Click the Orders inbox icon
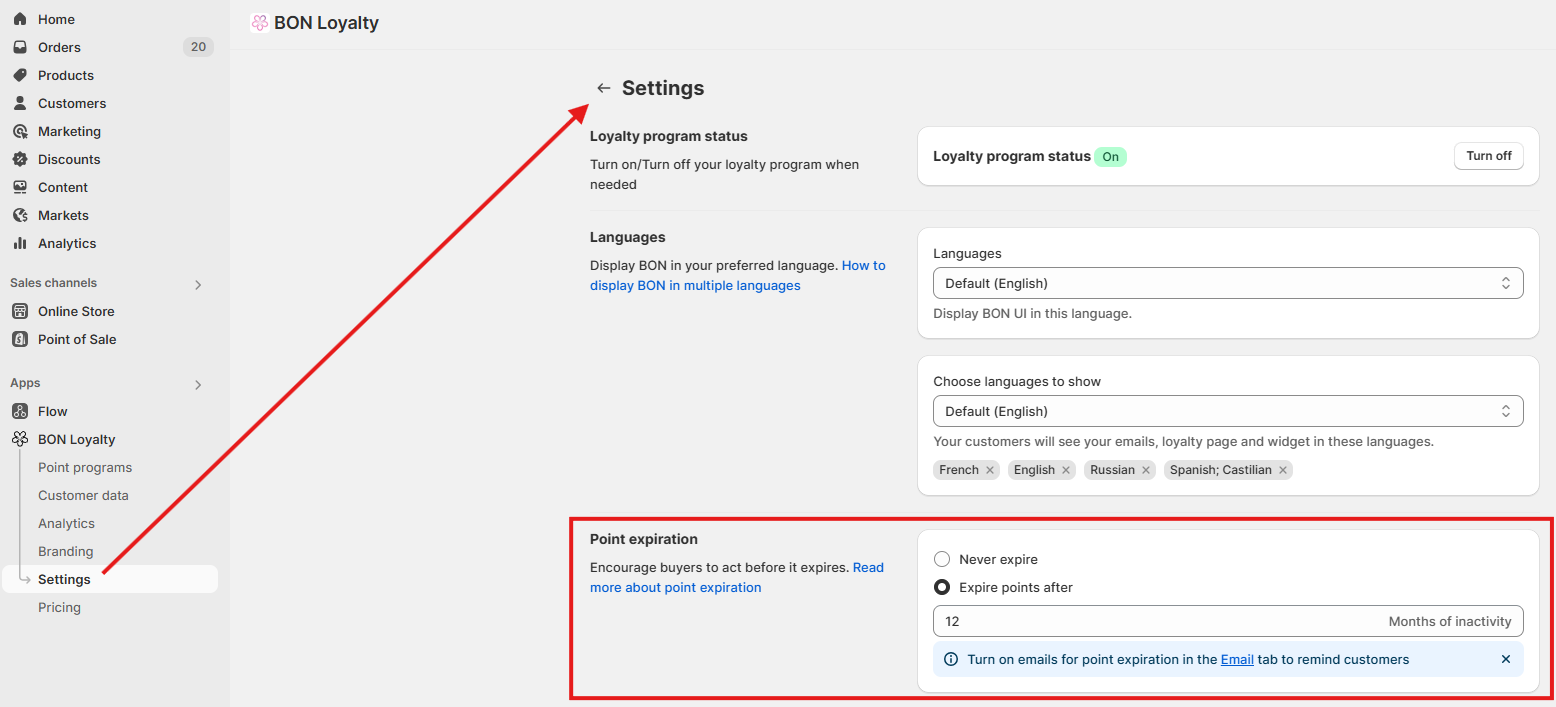The height and width of the screenshot is (707, 1556). pyautogui.click(x=20, y=47)
